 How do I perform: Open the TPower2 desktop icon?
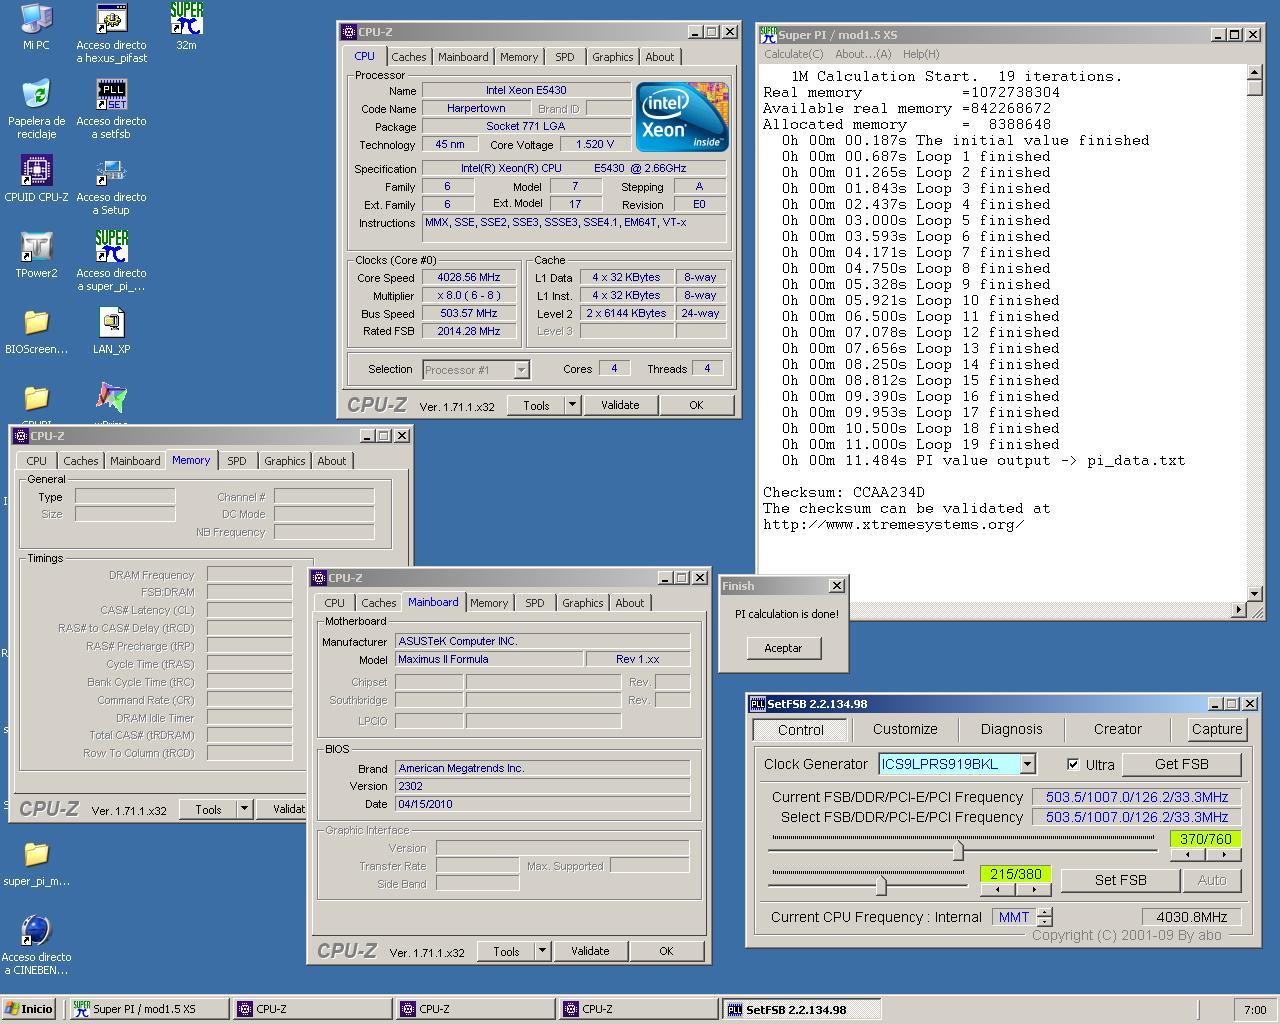coord(36,247)
